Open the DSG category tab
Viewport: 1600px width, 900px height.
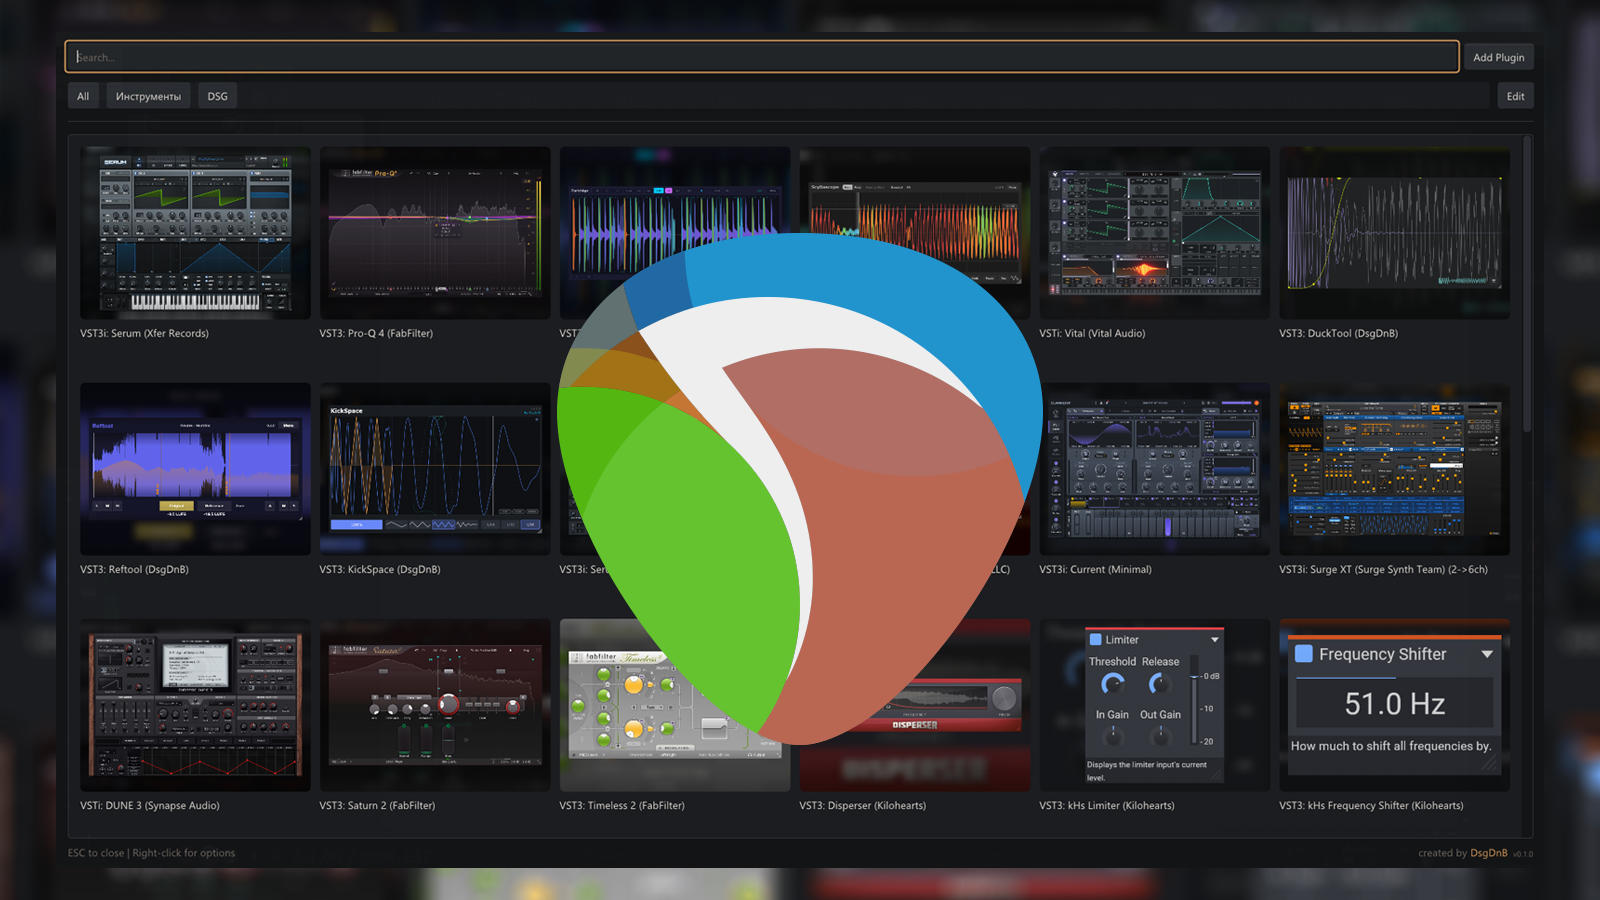click(217, 96)
